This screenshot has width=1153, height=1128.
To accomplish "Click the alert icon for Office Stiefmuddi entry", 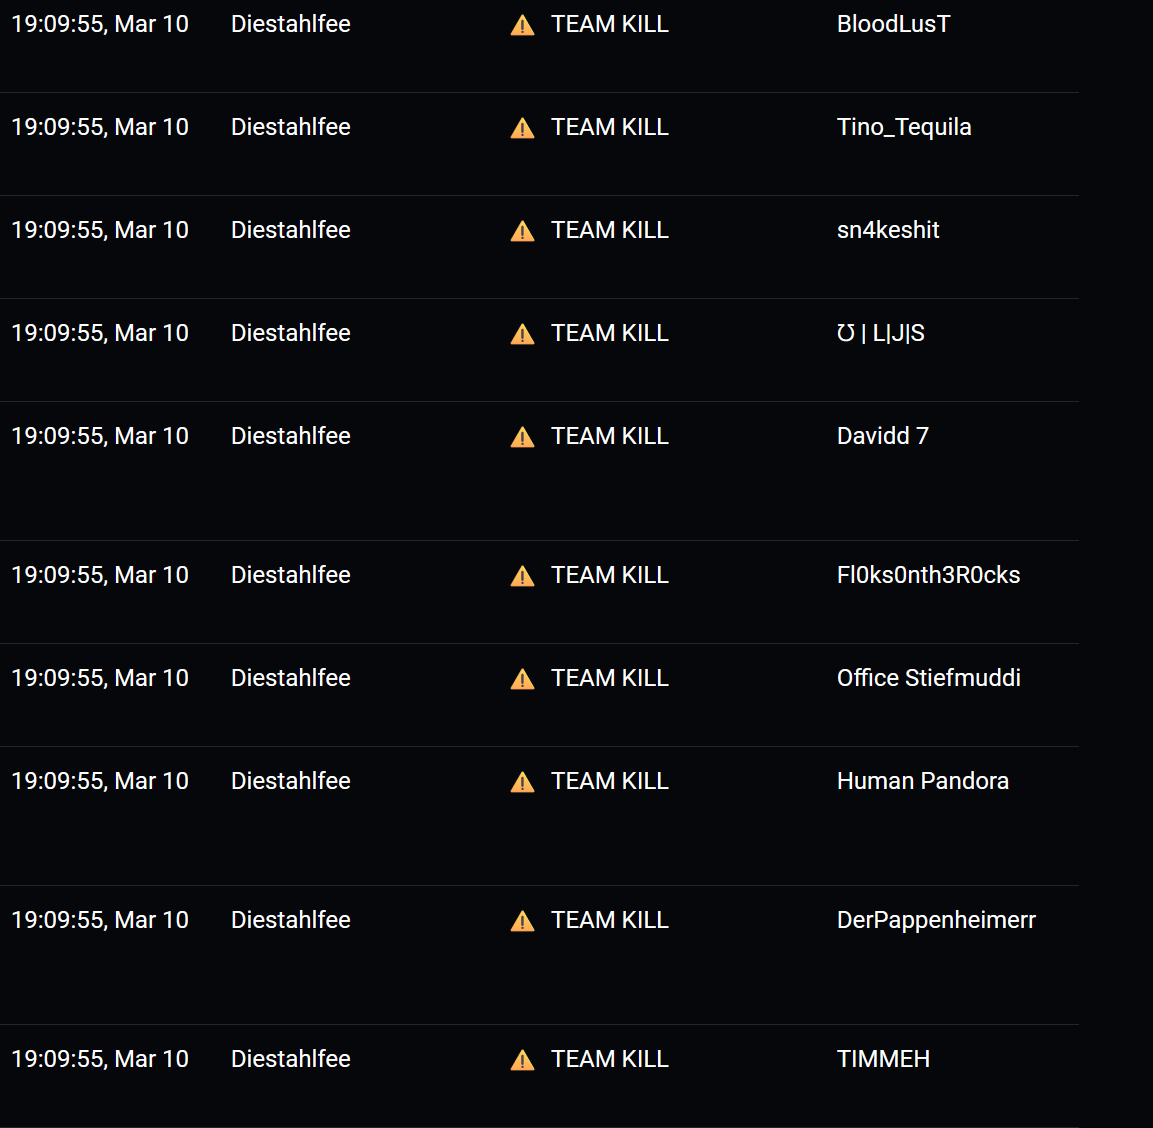I will pyautogui.click(x=522, y=679).
